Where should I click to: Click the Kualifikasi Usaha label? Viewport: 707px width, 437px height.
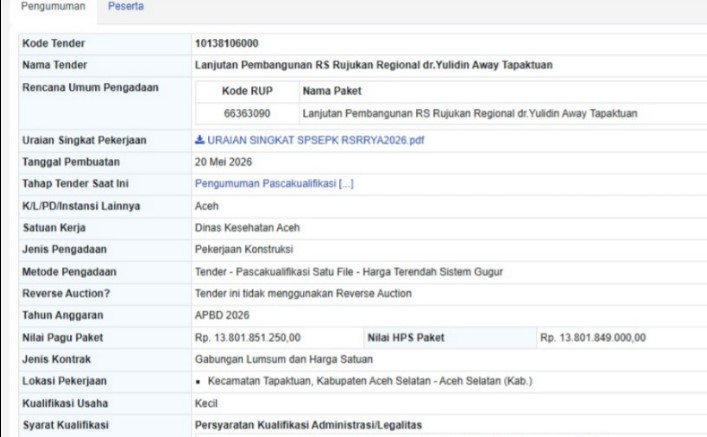65,403
